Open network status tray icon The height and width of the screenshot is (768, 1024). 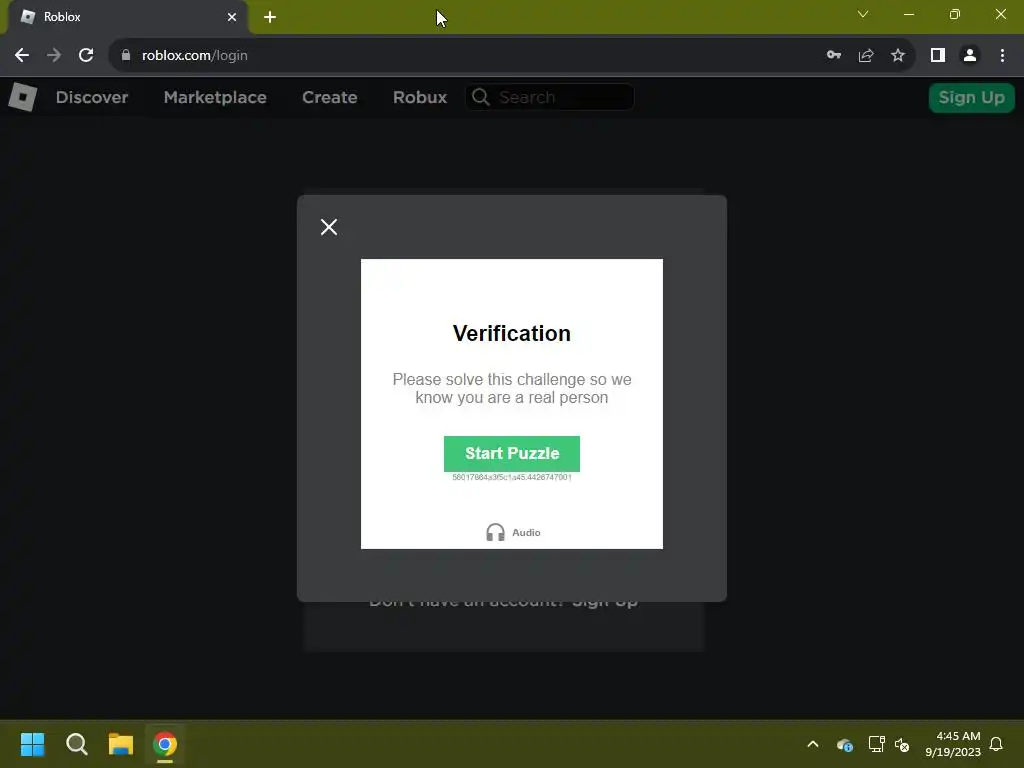[x=876, y=744]
